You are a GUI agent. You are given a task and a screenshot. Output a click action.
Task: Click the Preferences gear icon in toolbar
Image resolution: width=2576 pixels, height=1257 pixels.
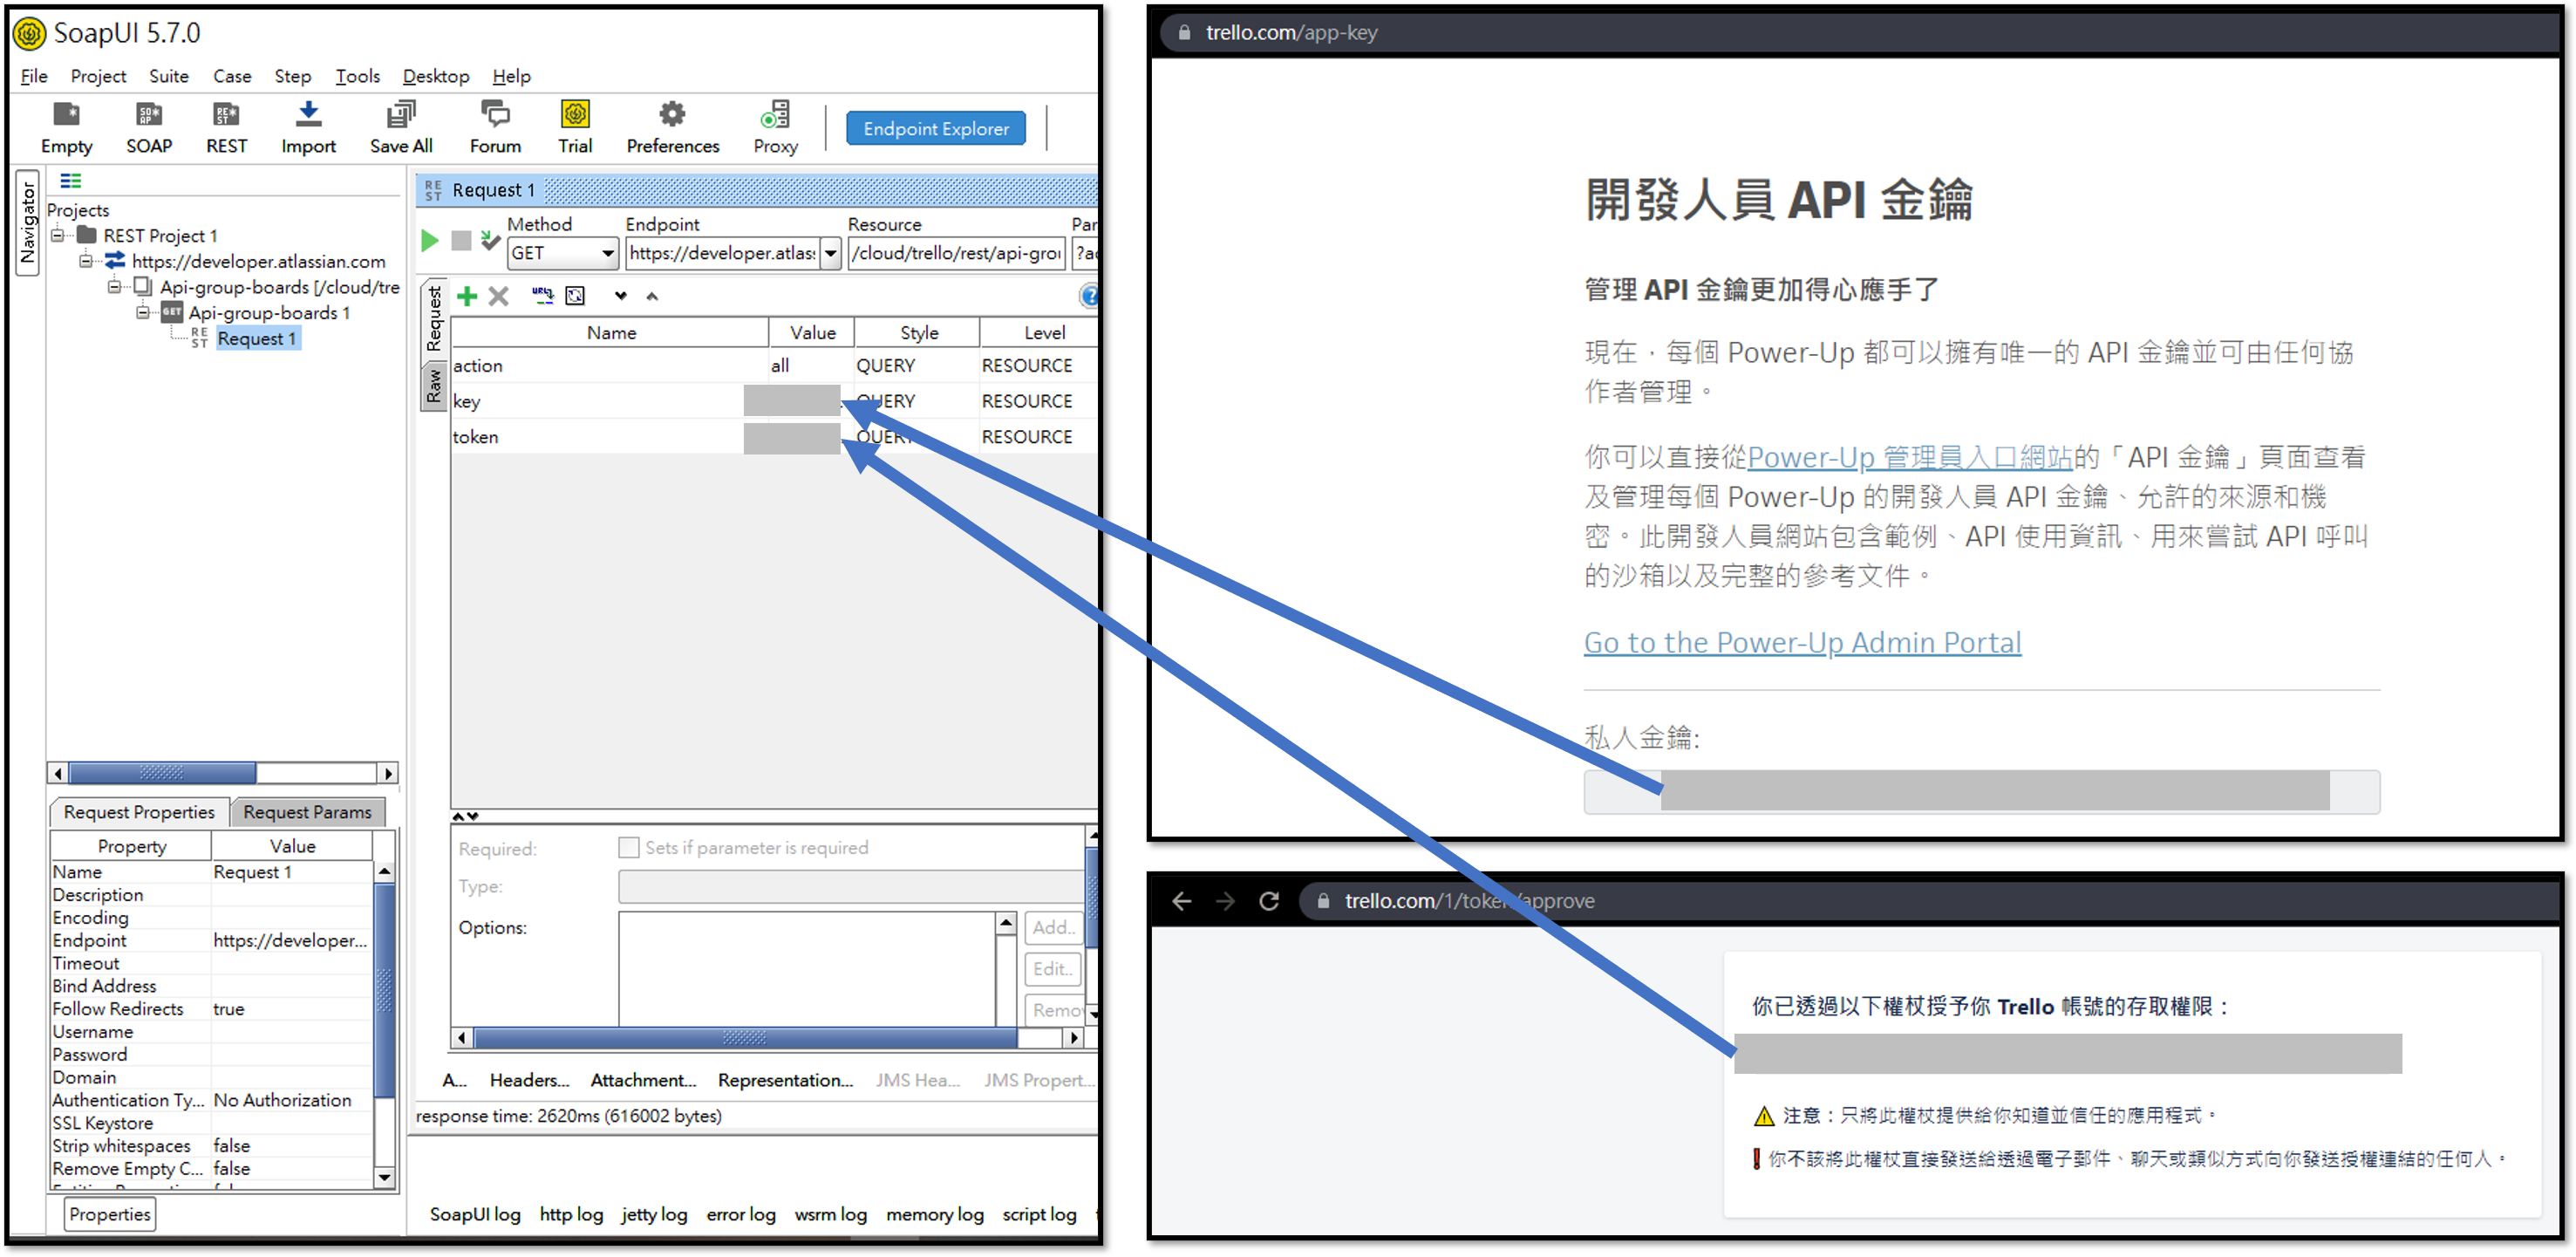coord(672,114)
